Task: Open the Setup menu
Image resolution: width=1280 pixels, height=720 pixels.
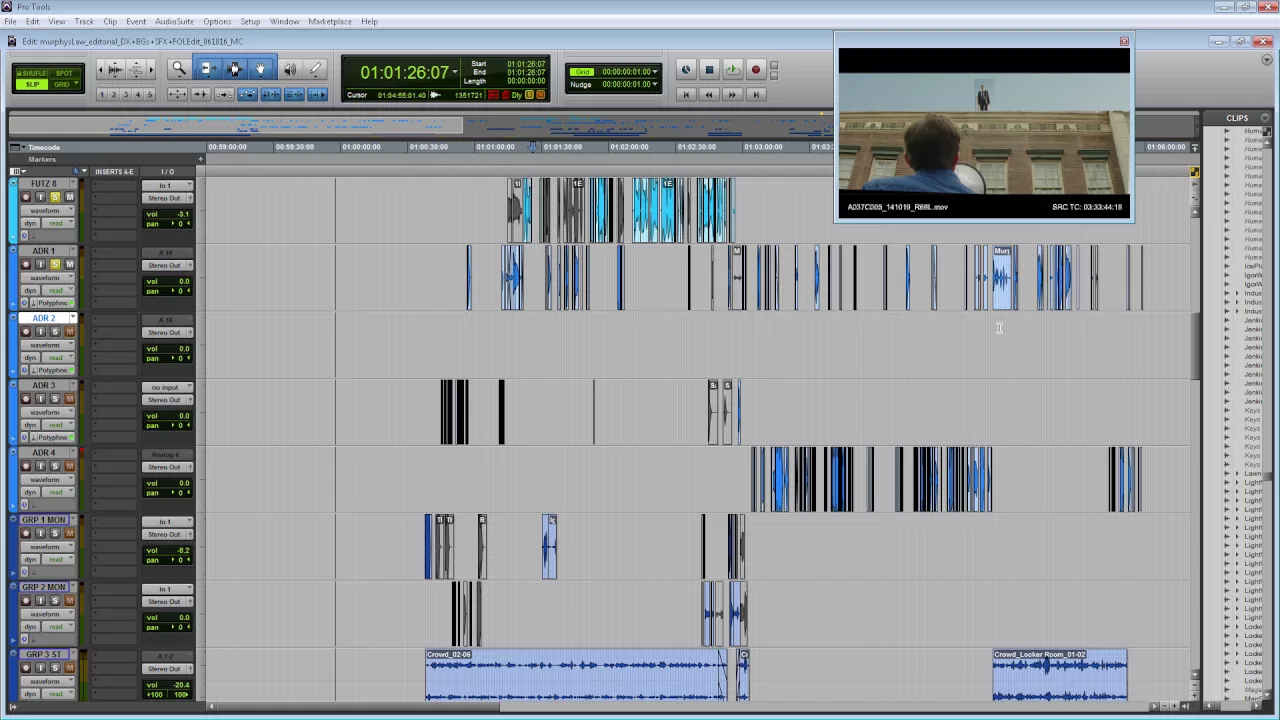Action: [250, 21]
